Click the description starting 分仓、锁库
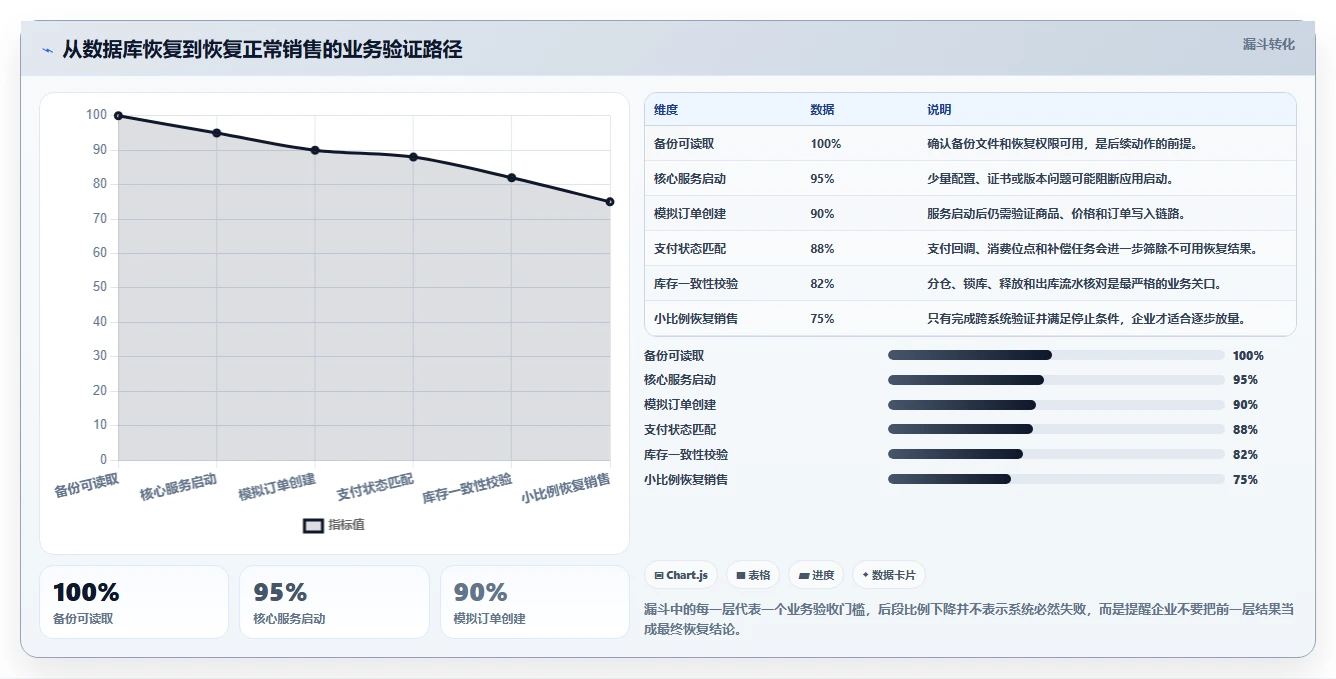The width and height of the screenshot is (1336, 679). click(x=1074, y=284)
